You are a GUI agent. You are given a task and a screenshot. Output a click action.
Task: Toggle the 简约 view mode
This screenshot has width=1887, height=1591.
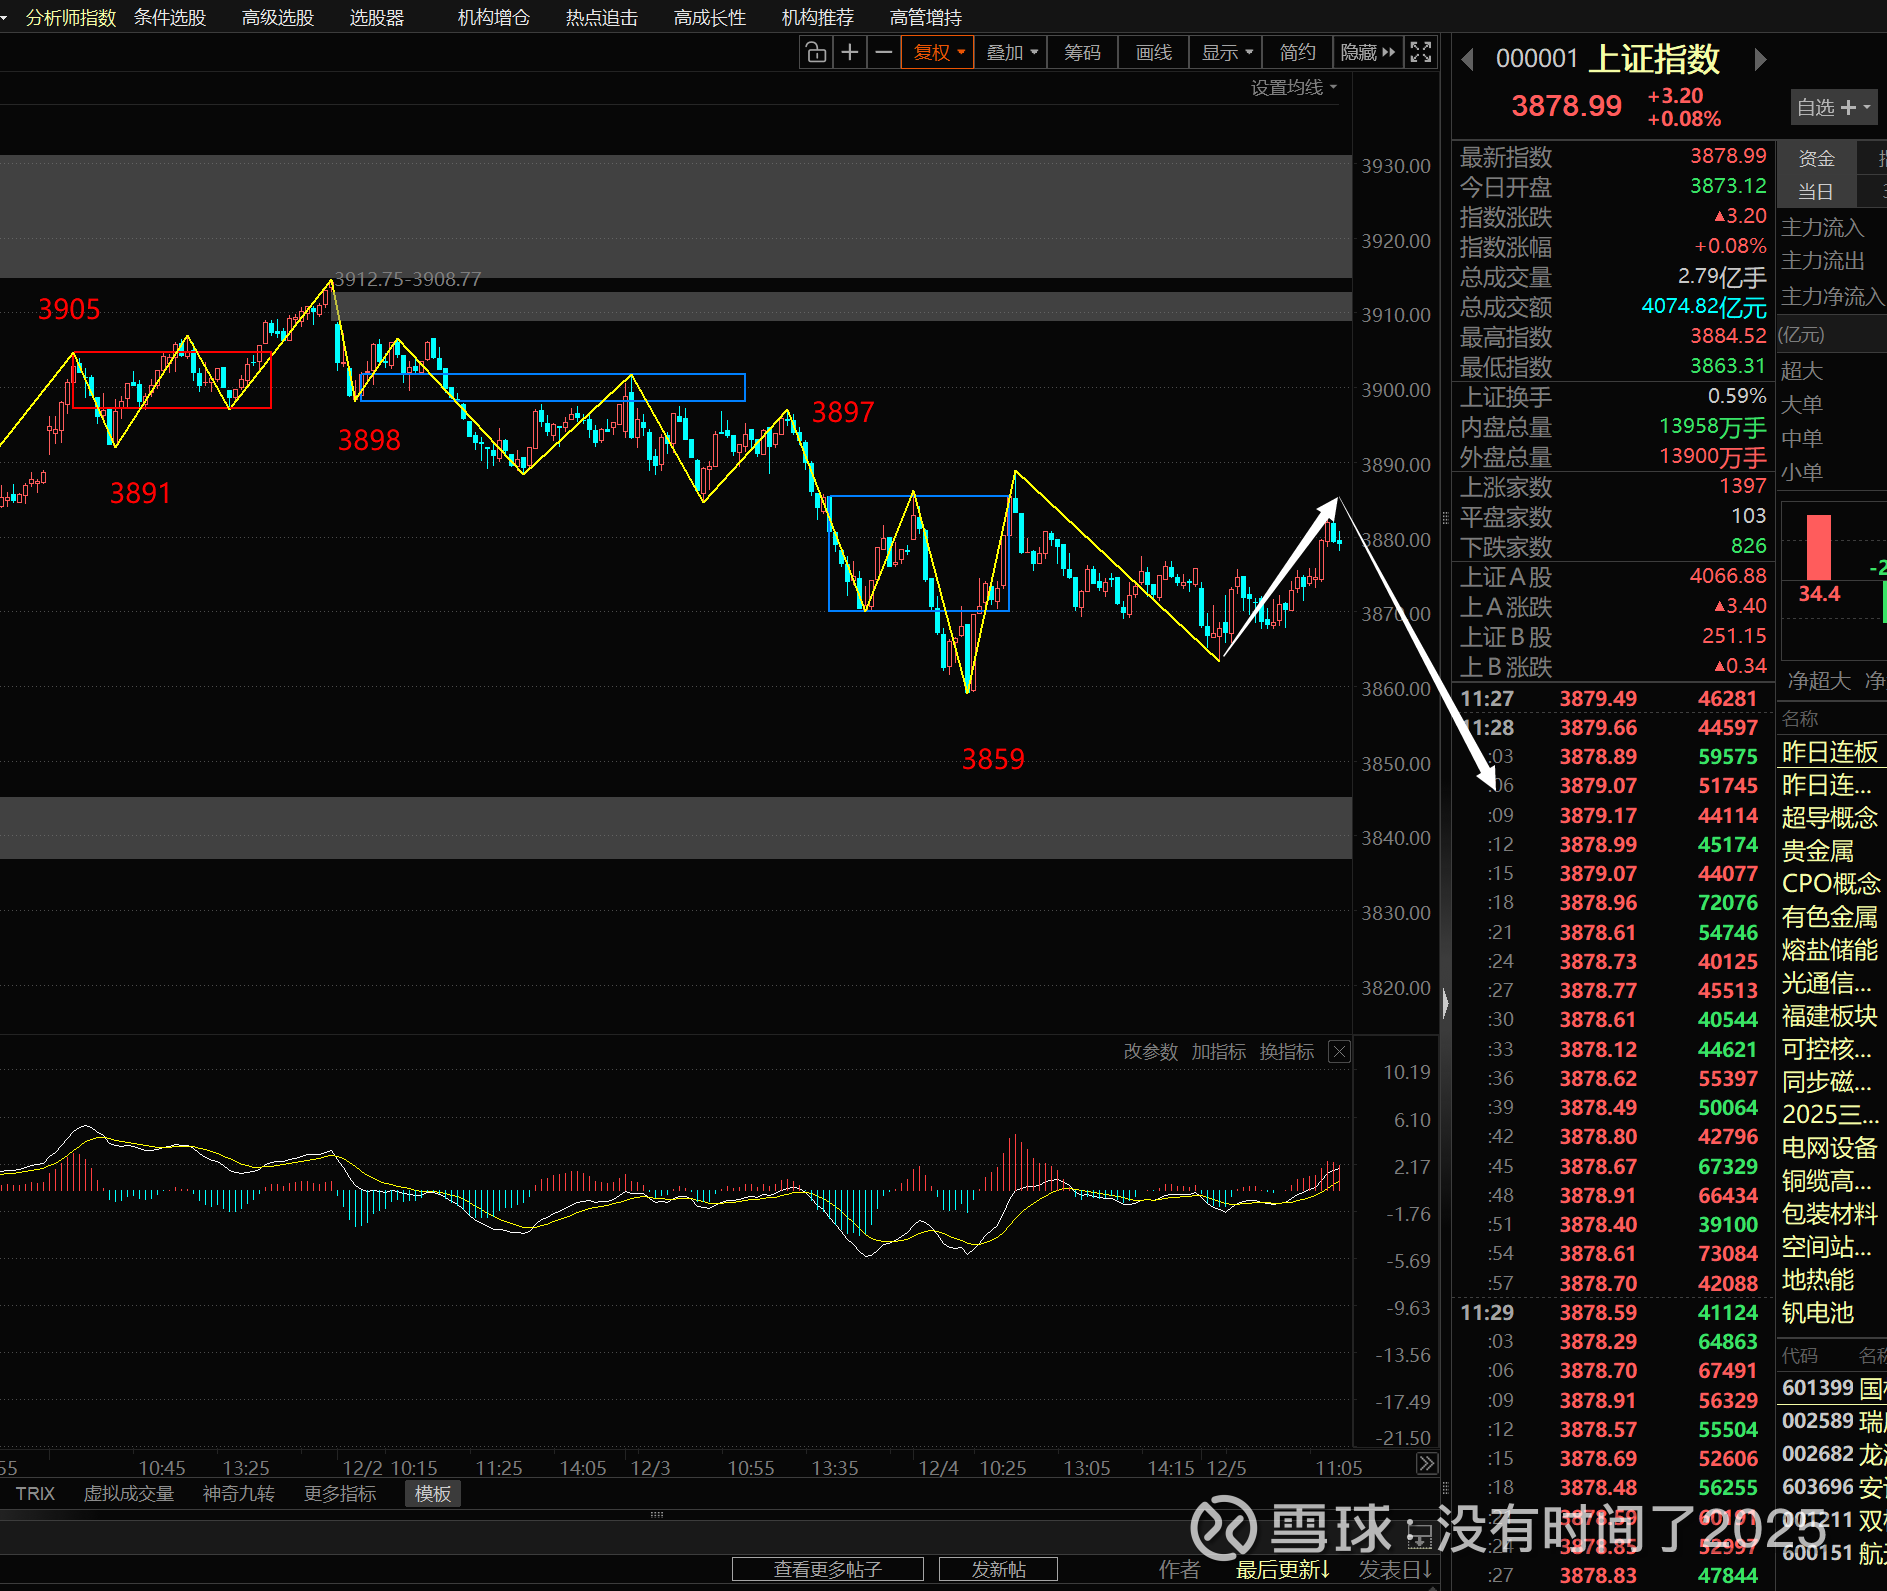[x=1297, y=52]
